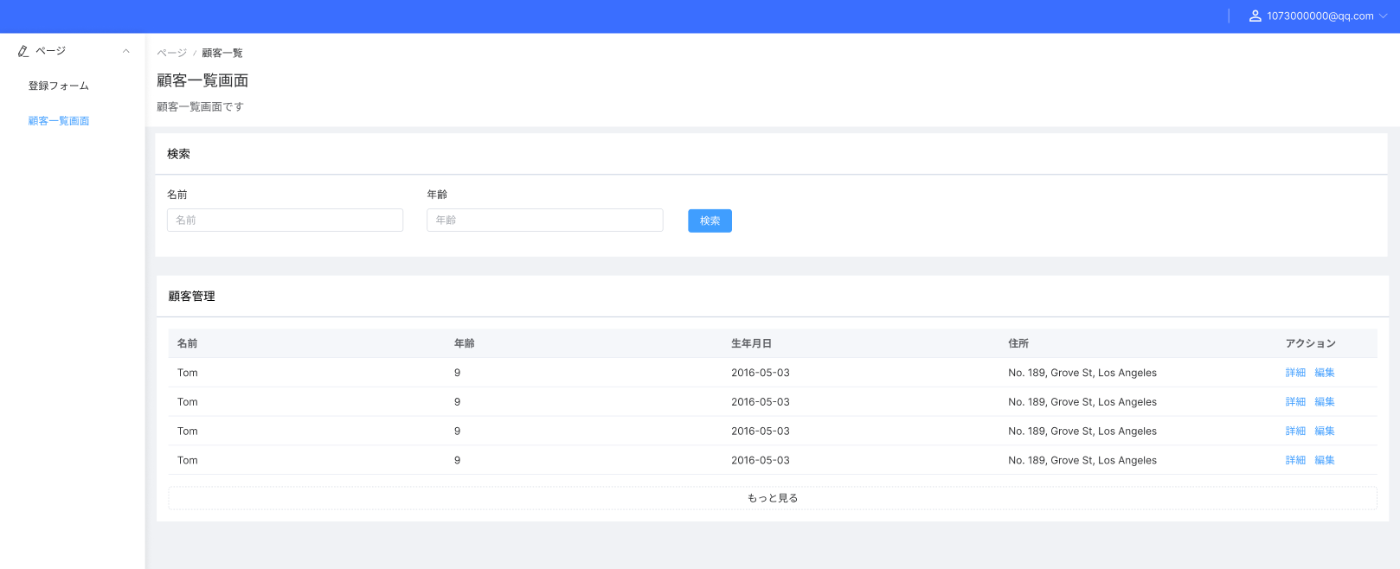Click the 年齢 label above the search input
This screenshot has width=1400, height=569.
point(437,194)
